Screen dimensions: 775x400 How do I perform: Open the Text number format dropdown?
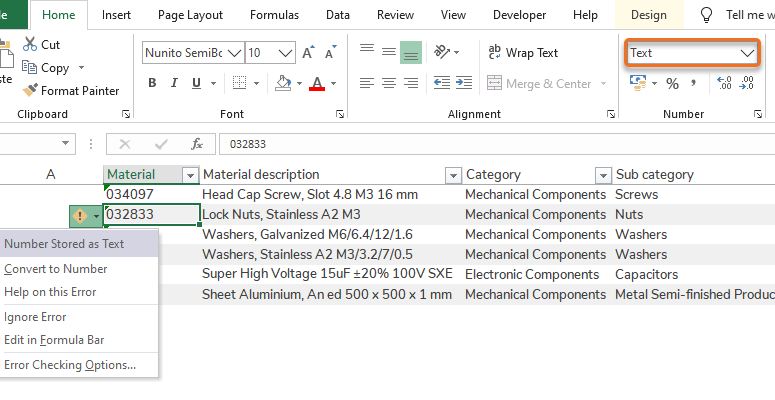(x=747, y=53)
